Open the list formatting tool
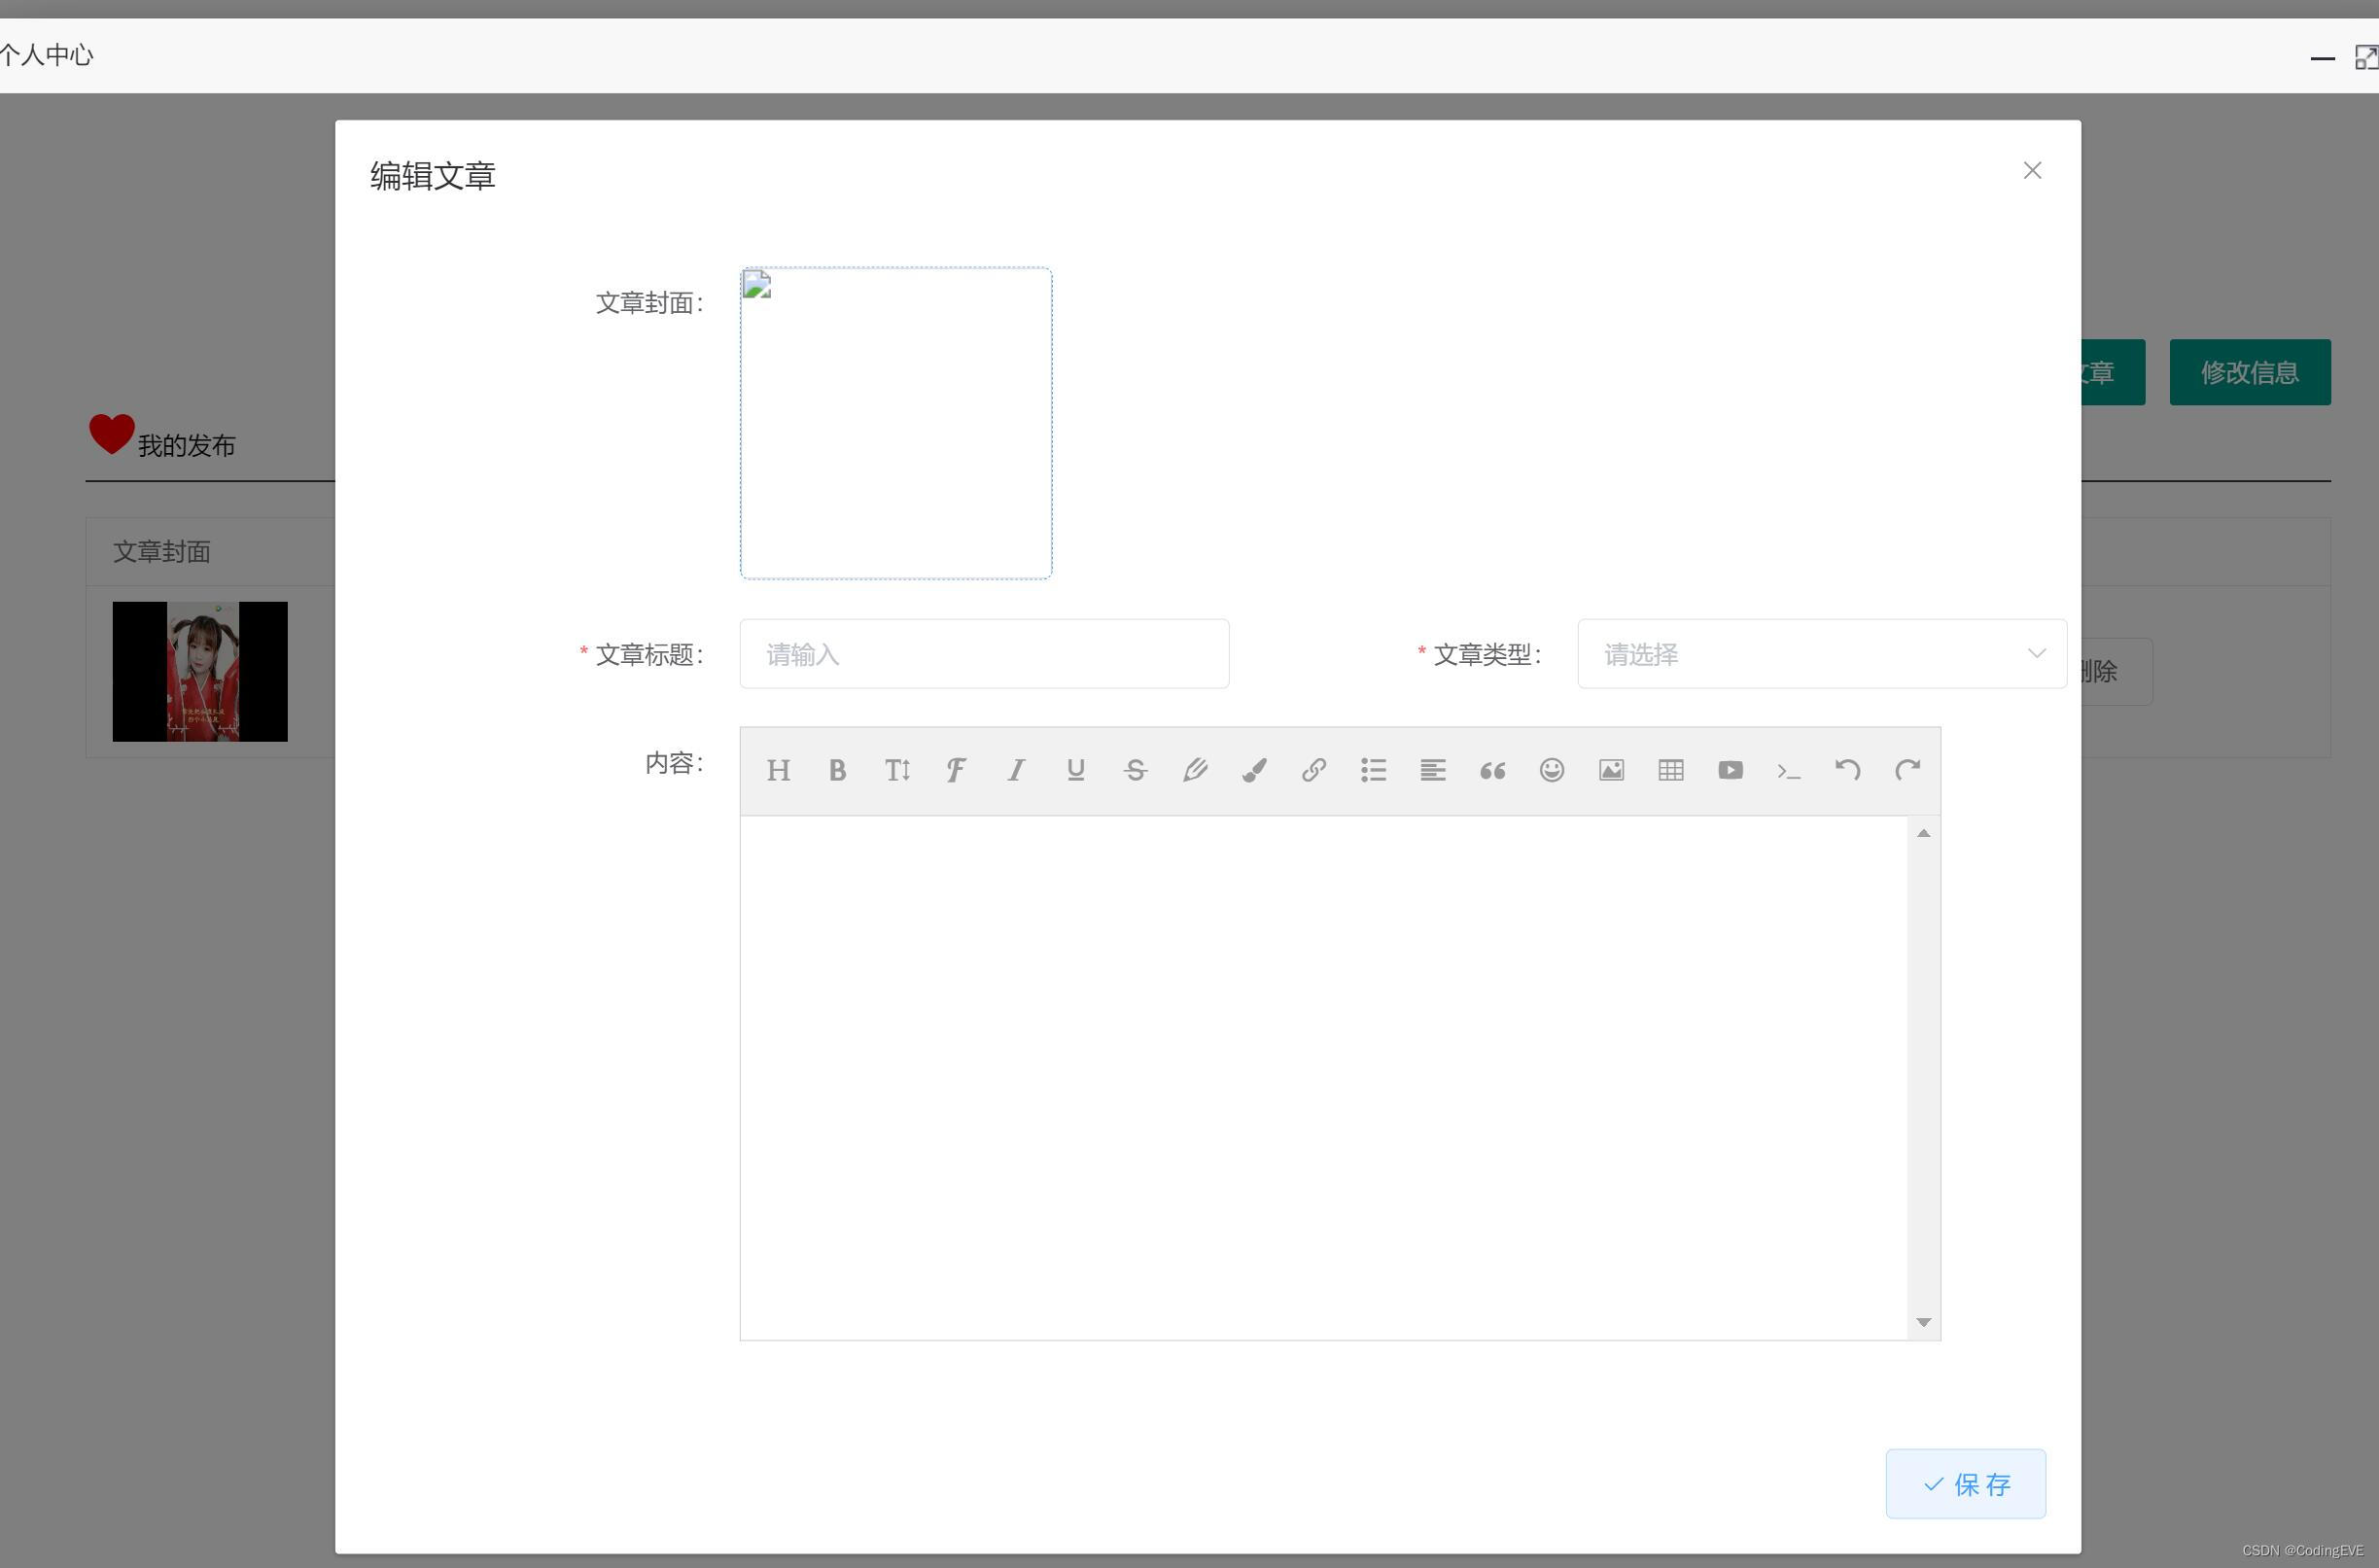Image resolution: width=2379 pixels, height=1568 pixels. (1373, 770)
